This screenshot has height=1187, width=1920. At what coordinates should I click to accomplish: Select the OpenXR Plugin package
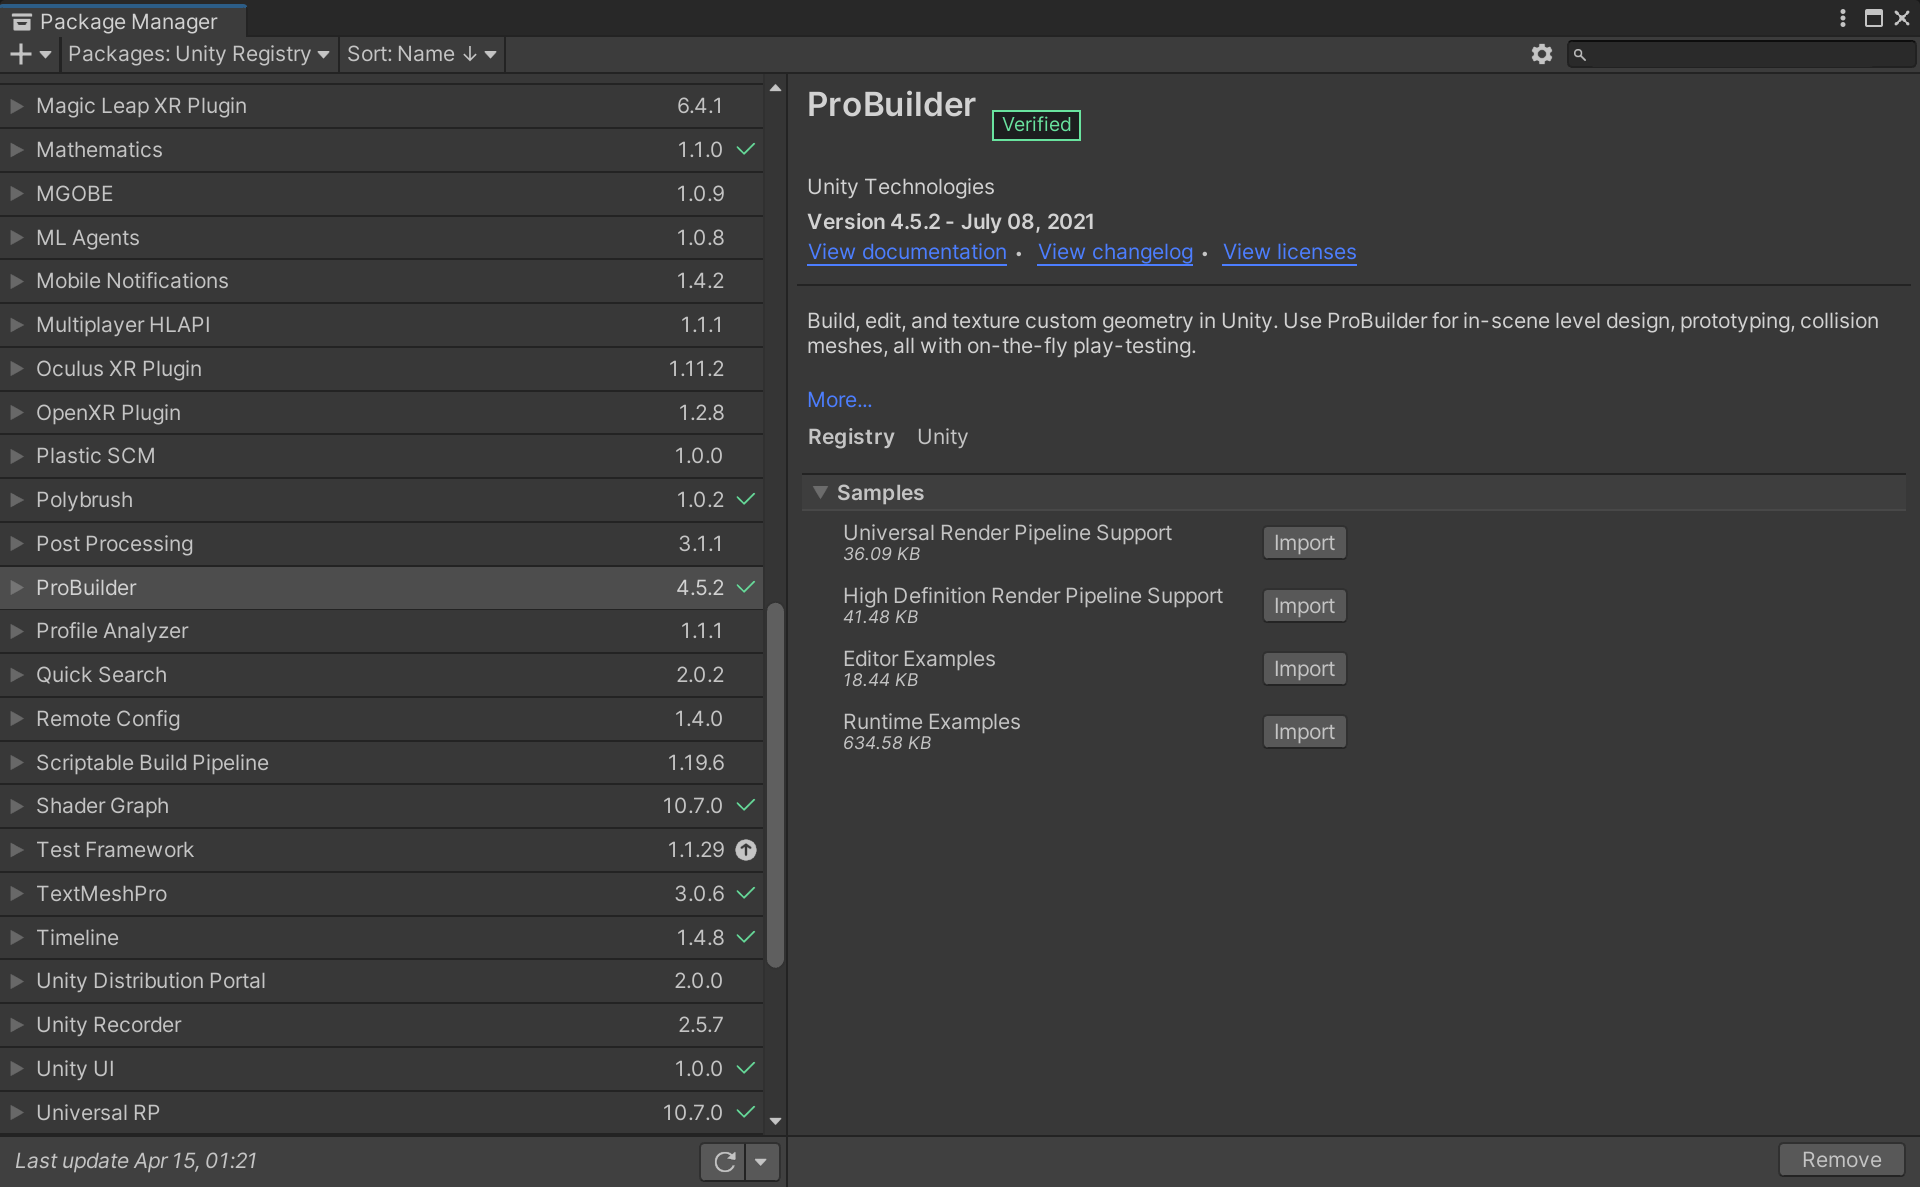pyautogui.click(x=381, y=412)
